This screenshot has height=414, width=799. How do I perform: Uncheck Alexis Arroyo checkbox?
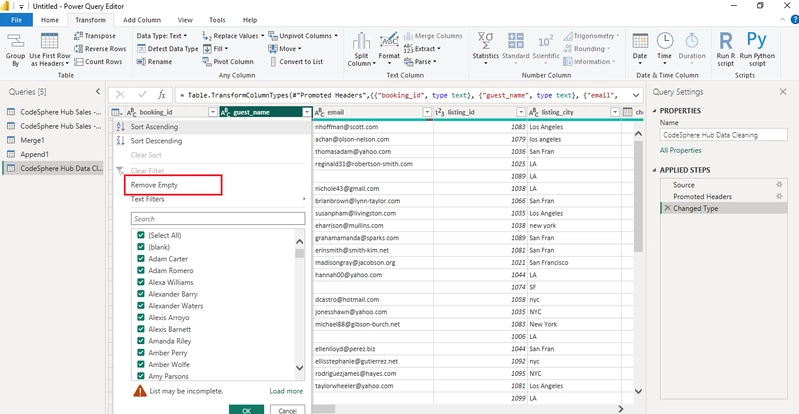point(141,317)
